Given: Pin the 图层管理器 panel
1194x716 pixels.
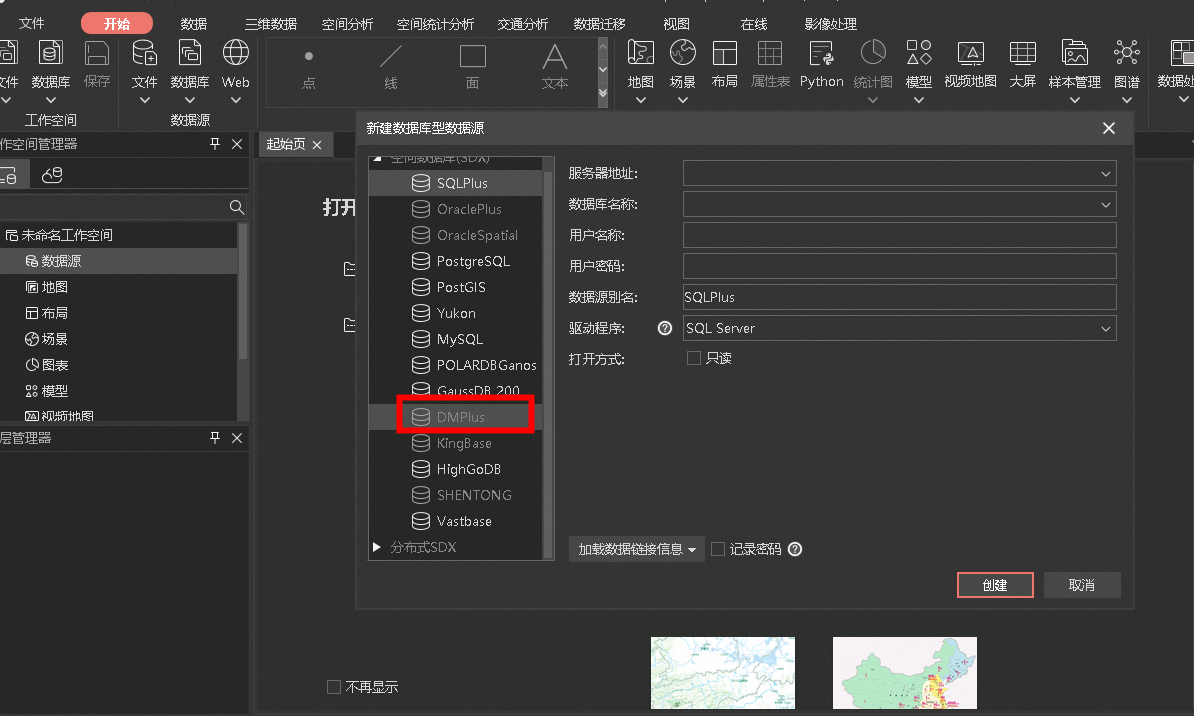Looking at the screenshot, I should tap(215, 438).
